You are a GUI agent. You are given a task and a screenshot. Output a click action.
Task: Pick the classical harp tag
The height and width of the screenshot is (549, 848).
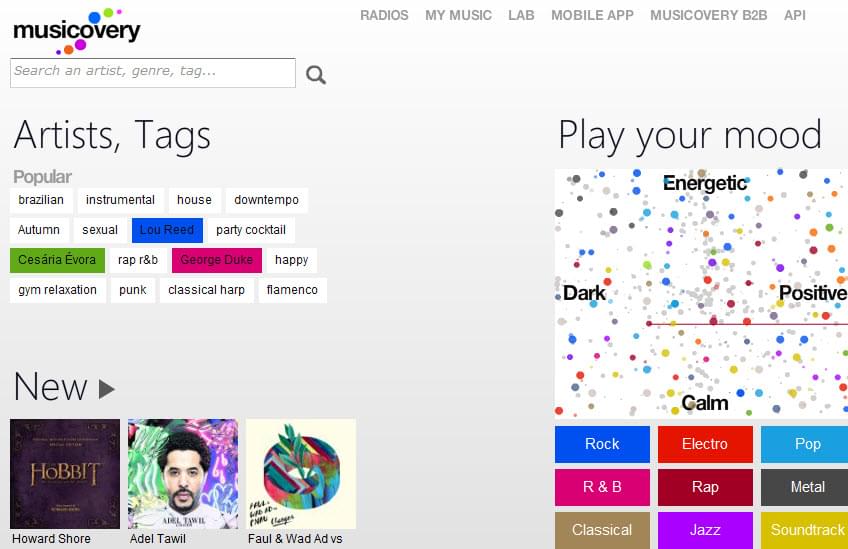(x=206, y=290)
